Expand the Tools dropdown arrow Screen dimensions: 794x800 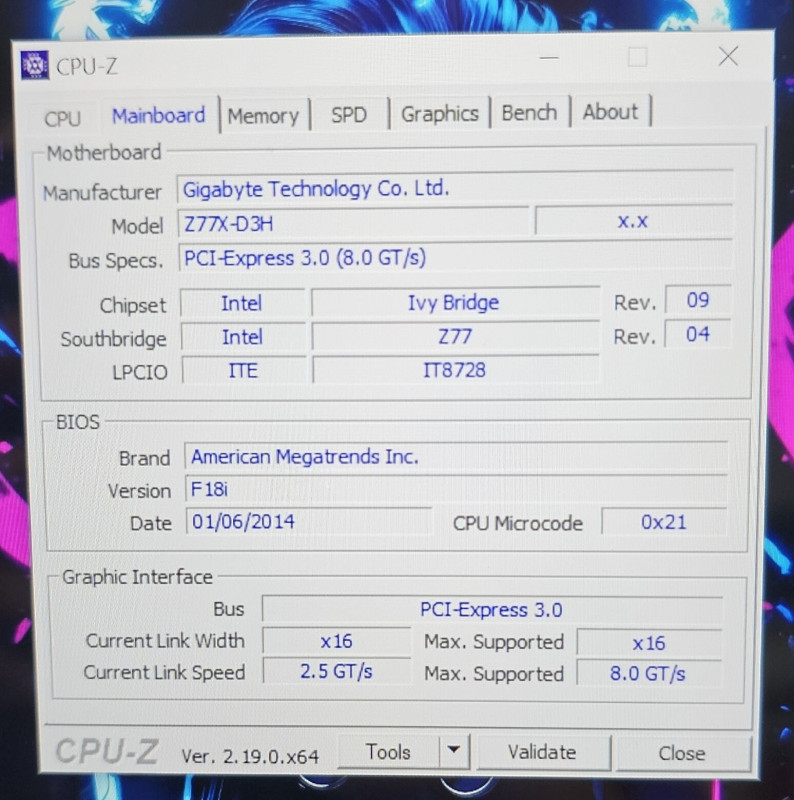pyautogui.click(x=454, y=751)
